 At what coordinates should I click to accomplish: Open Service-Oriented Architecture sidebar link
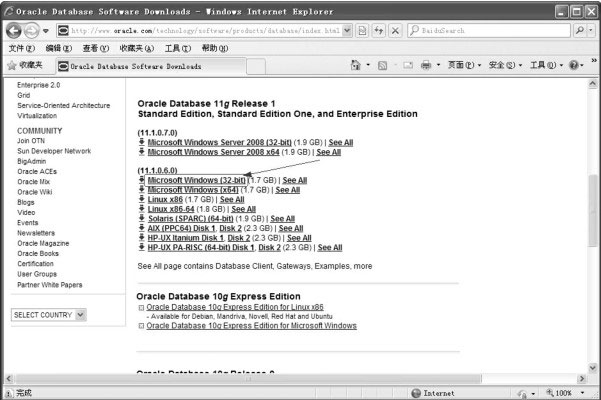pos(64,105)
